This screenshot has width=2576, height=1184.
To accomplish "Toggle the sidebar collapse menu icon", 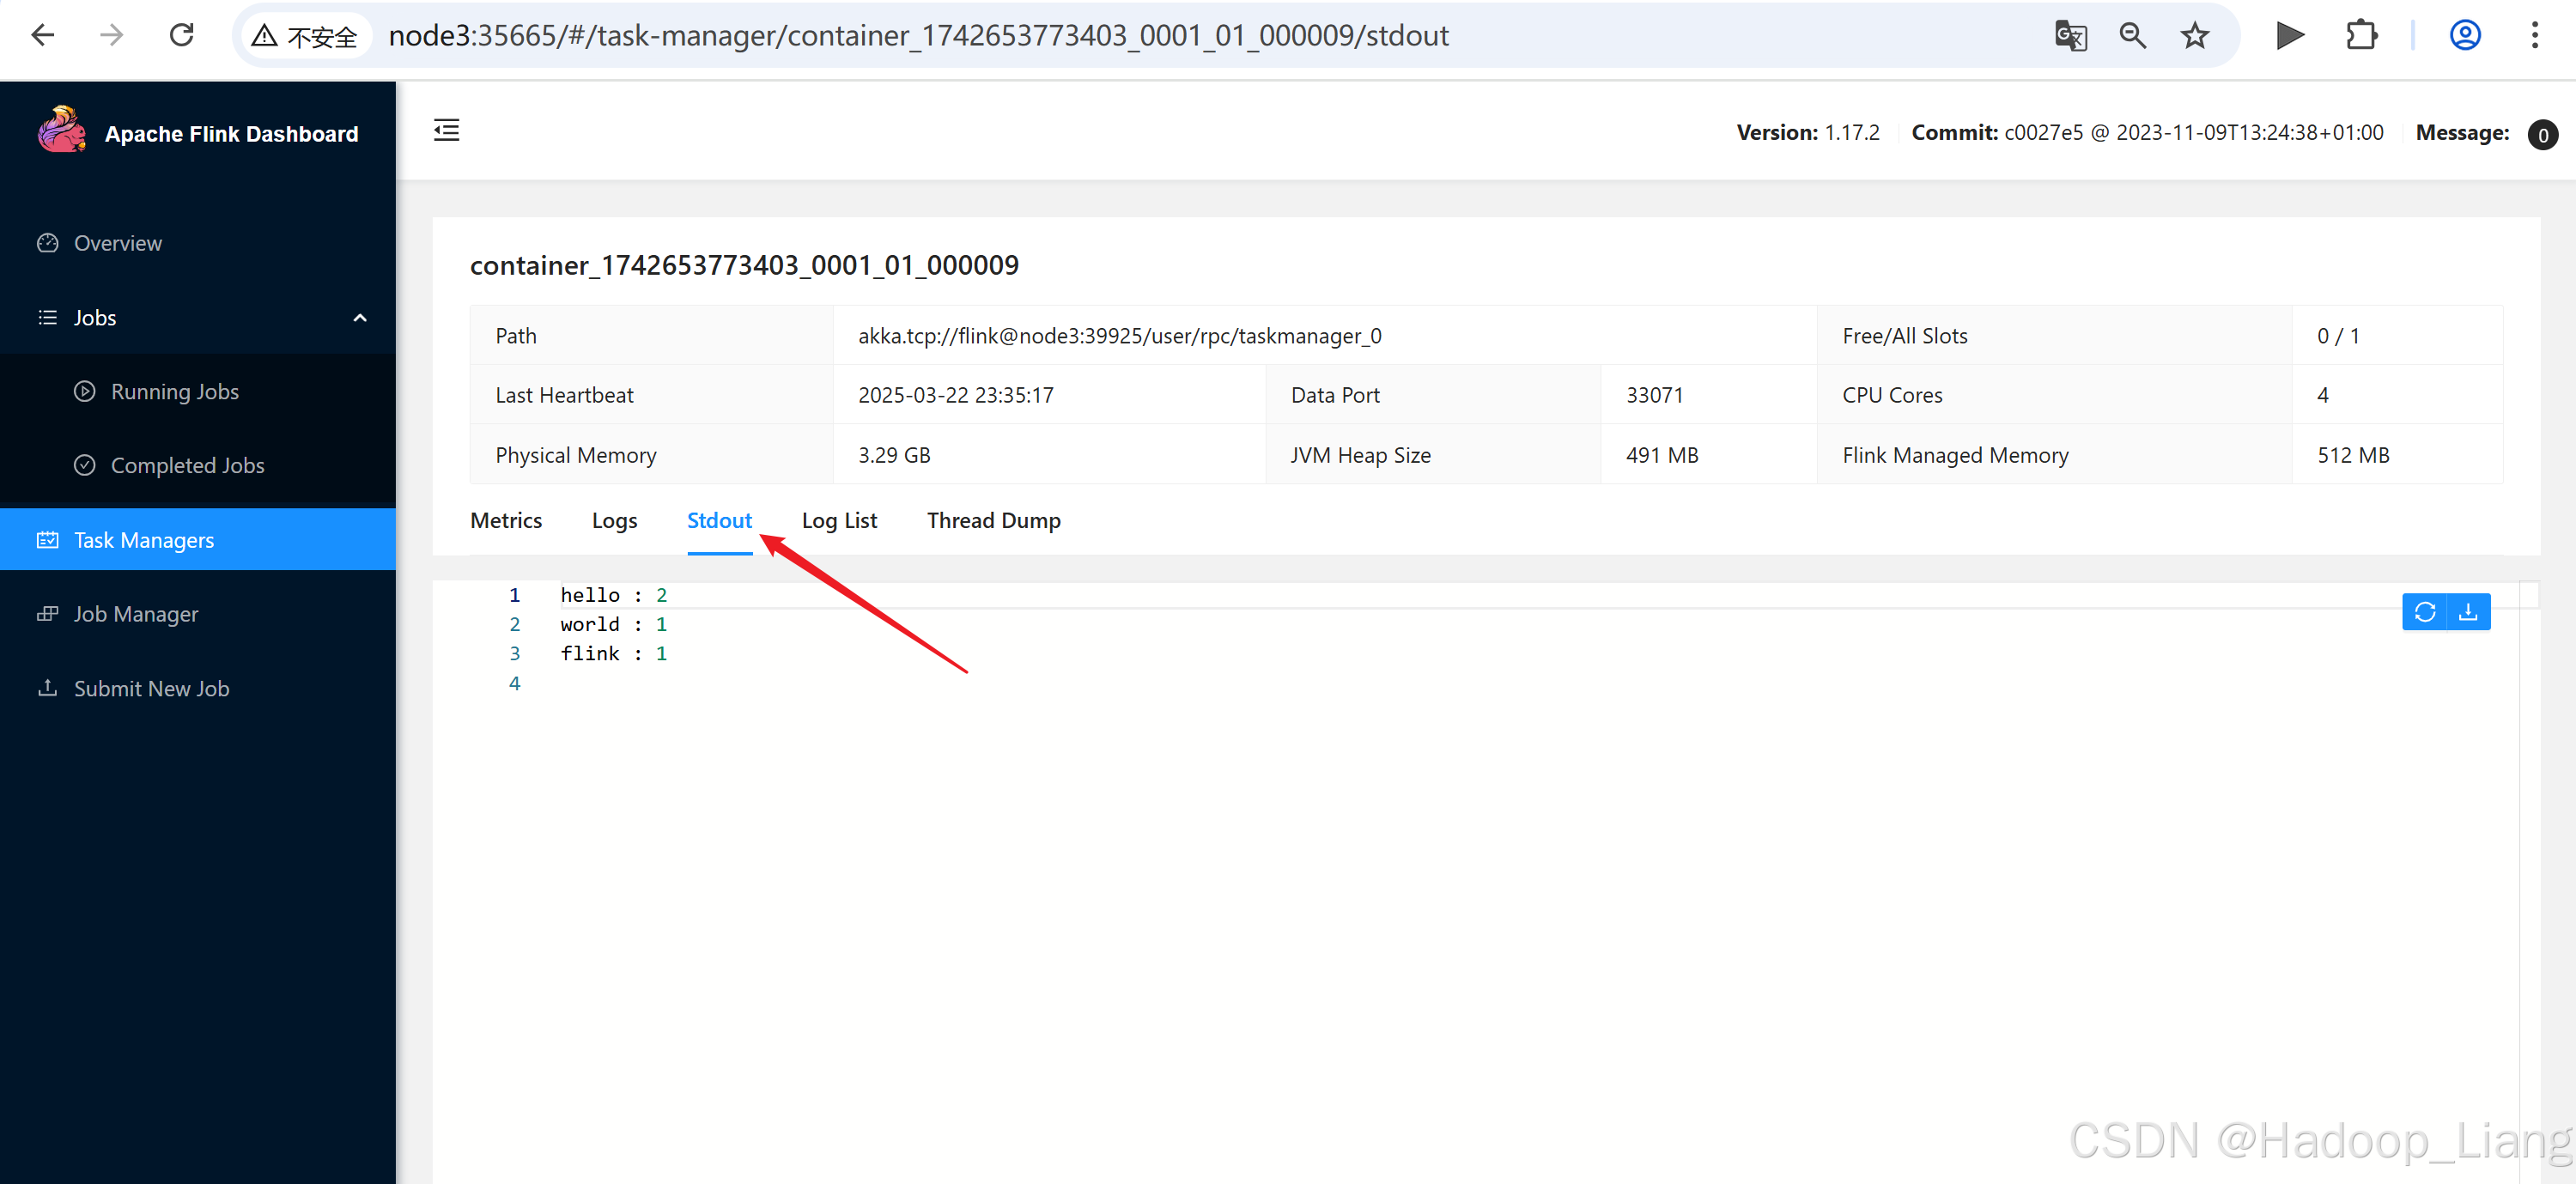I will pos(446,130).
